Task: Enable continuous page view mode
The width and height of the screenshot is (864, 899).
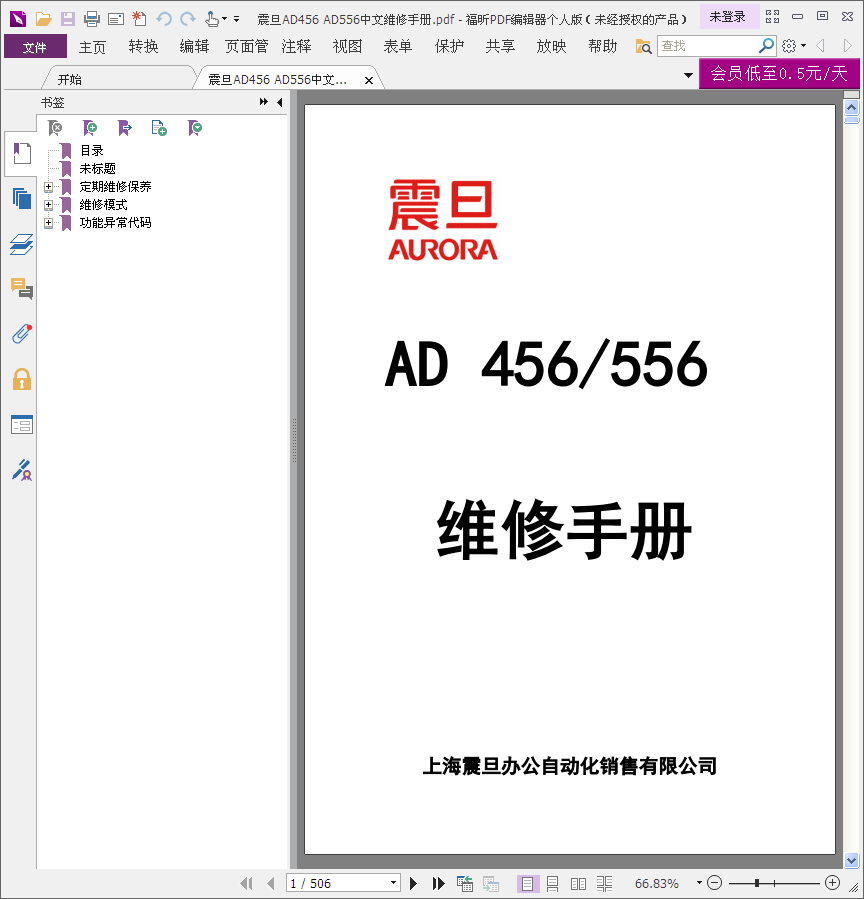Action: tap(553, 884)
